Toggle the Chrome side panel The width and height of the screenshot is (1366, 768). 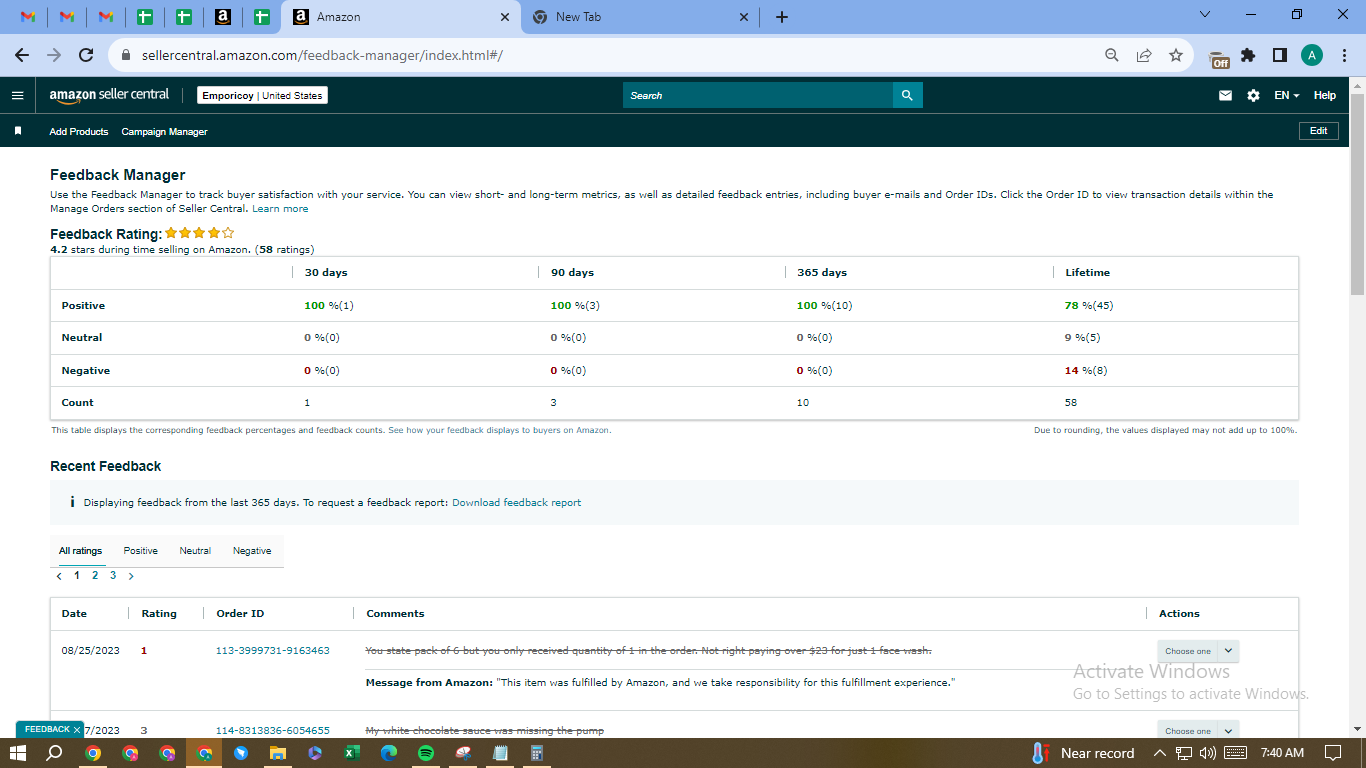(1280, 55)
